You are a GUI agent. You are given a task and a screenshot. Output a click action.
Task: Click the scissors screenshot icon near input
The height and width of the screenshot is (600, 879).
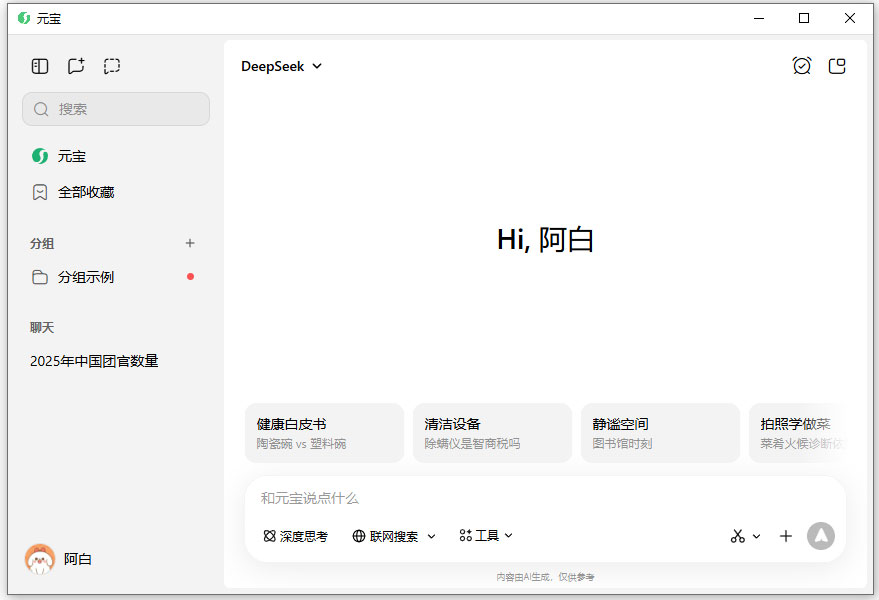(739, 536)
